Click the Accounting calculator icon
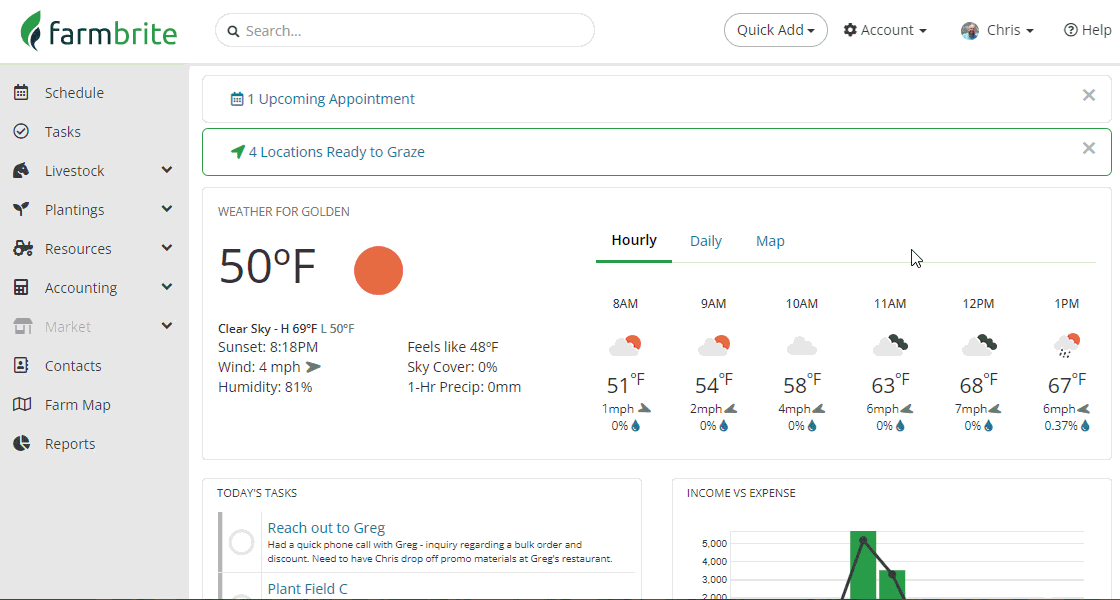The width and height of the screenshot is (1120, 600). 21,288
